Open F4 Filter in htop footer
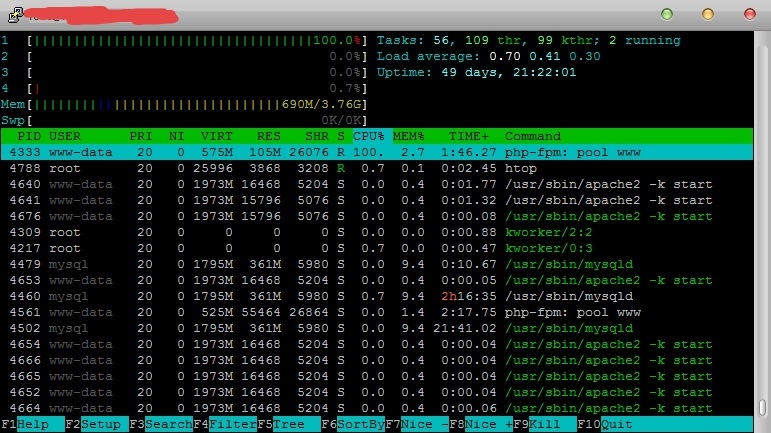Screen dimensions: 771x433 tap(225, 424)
